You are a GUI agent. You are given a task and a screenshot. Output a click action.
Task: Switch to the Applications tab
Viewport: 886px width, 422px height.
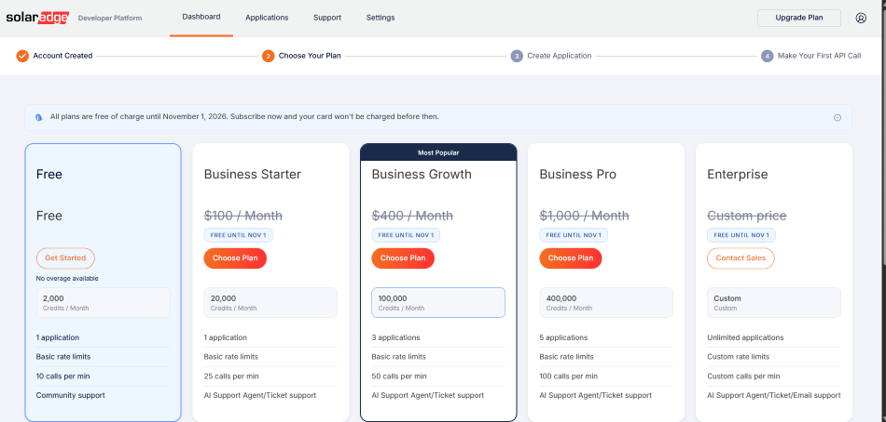pos(267,18)
